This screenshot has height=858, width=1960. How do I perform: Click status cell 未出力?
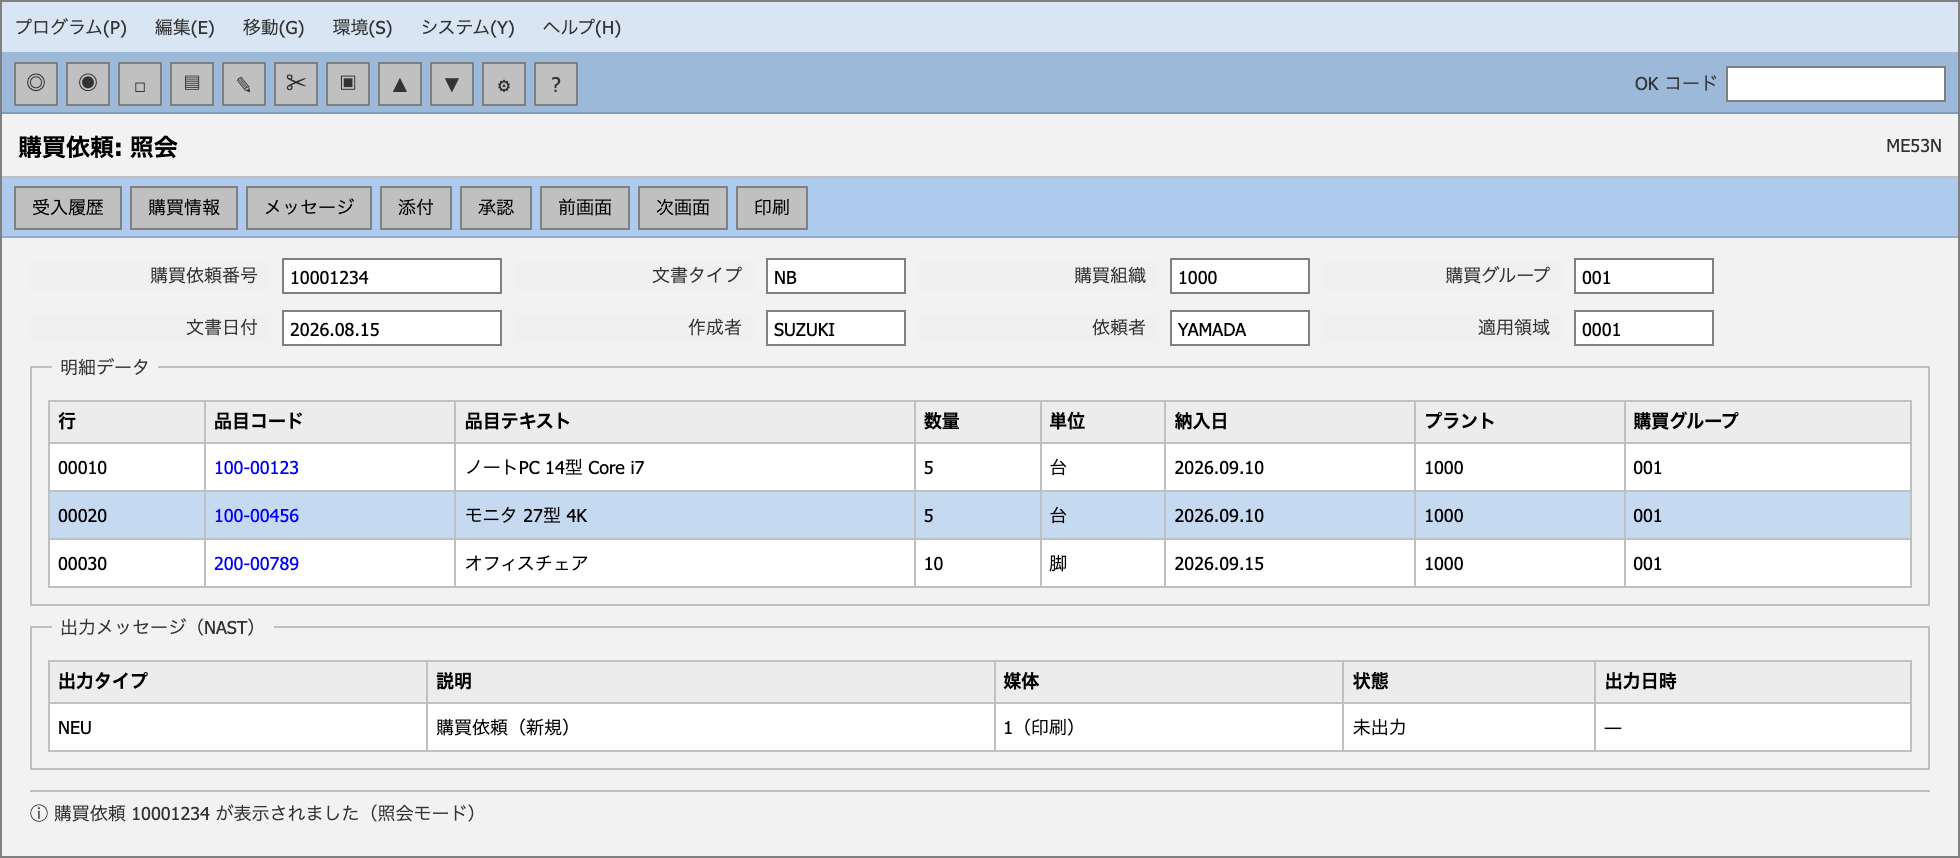click(x=1469, y=728)
